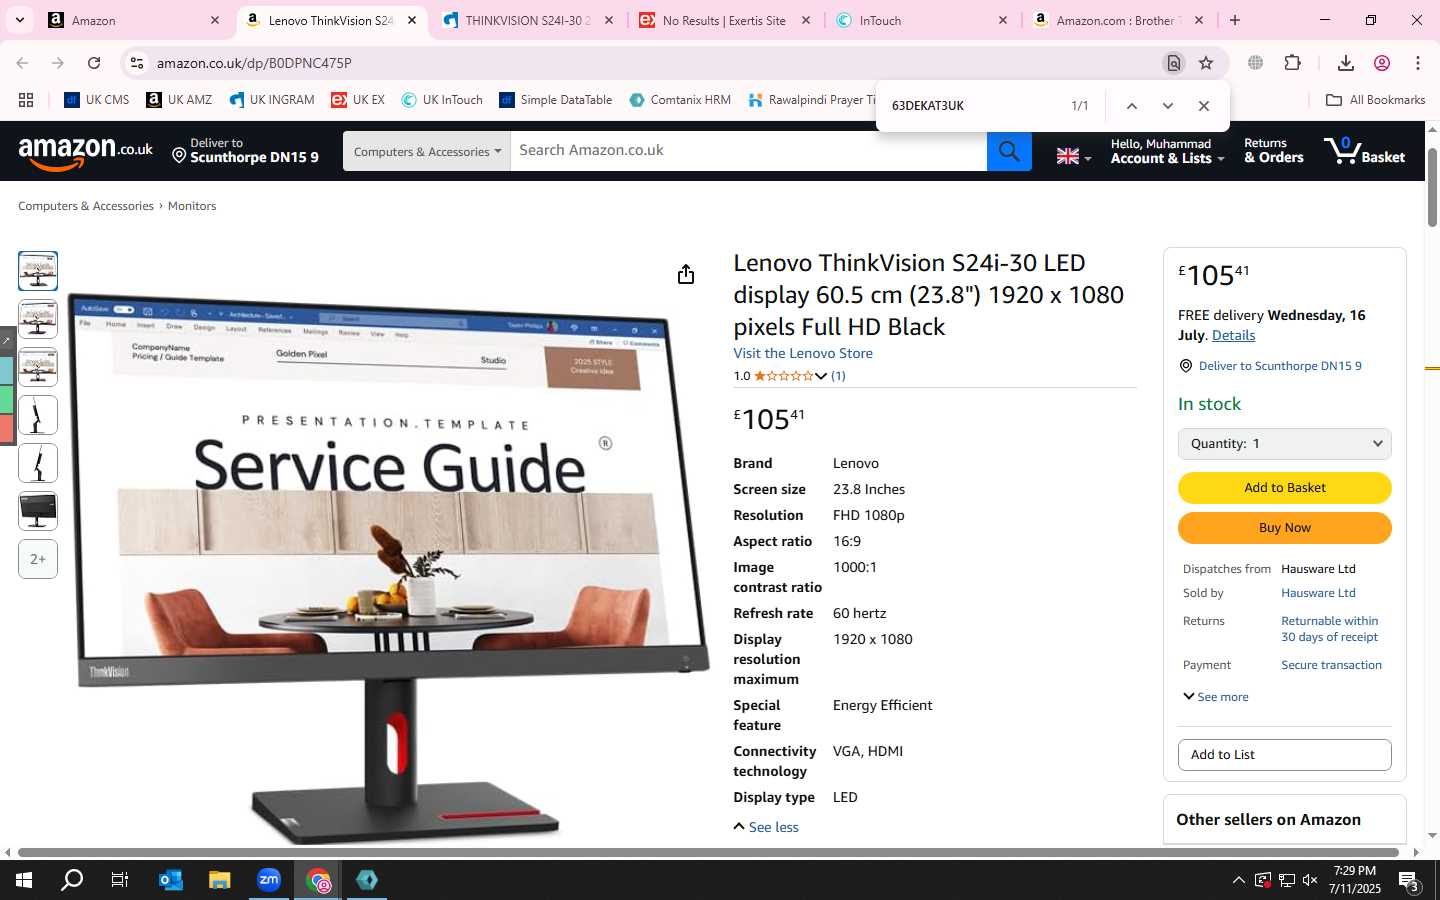The image size is (1440, 900).
Task: Click the find bar text 63DEKAT3UK
Action: [927, 106]
